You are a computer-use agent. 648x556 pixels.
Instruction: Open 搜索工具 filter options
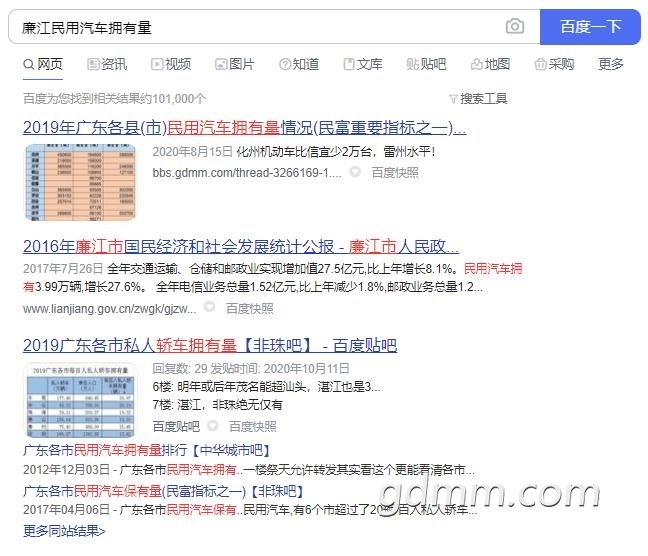[478, 98]
